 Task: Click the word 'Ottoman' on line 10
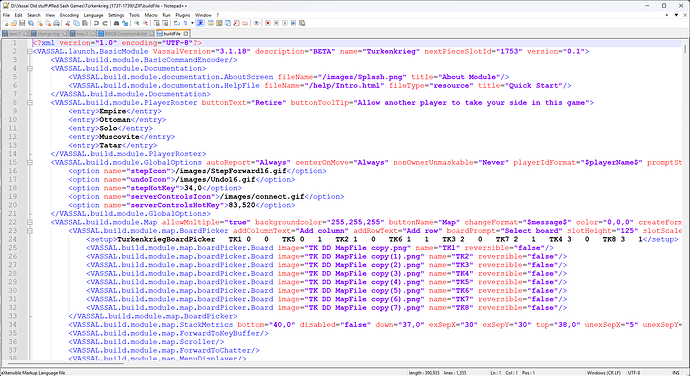tap(115, 120)
